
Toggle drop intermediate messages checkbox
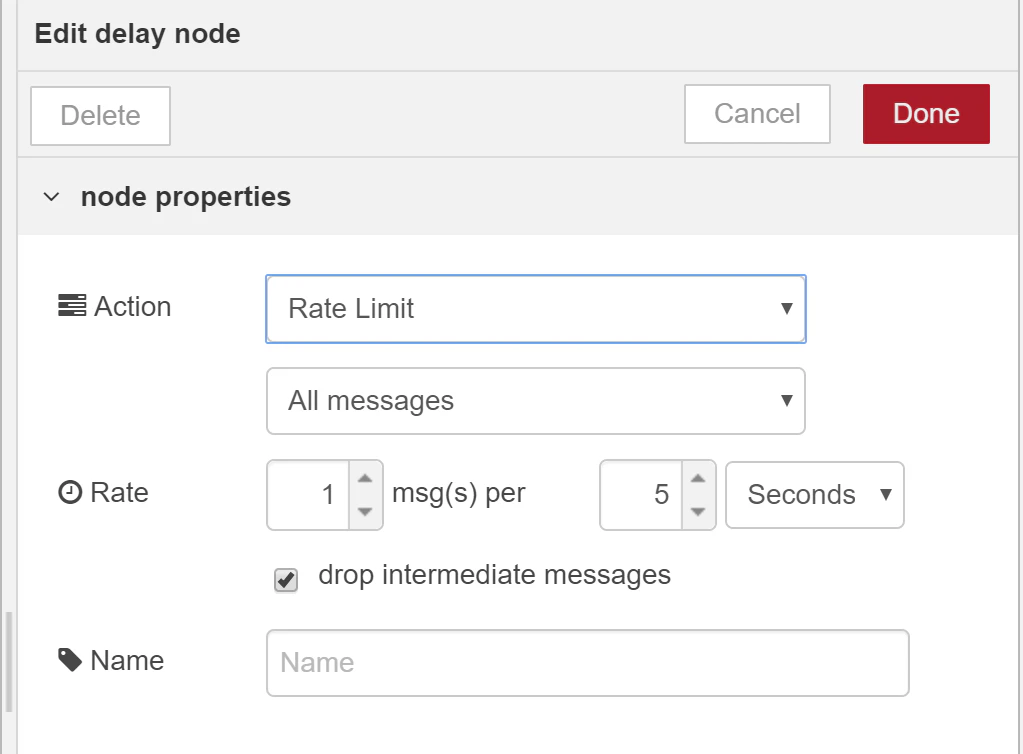286,579
